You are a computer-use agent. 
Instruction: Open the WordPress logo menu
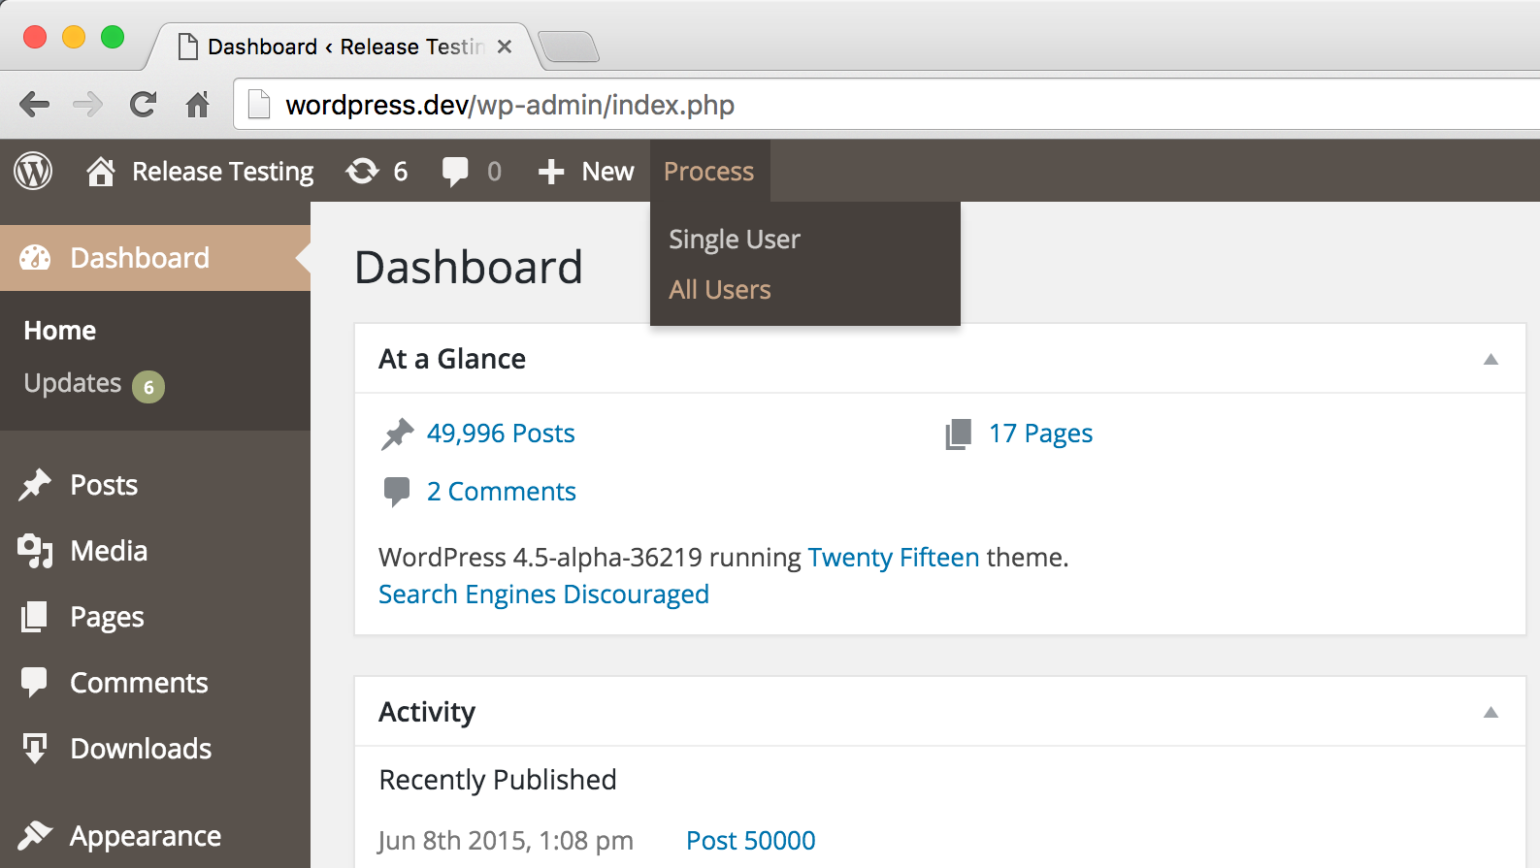click(33, 171)
